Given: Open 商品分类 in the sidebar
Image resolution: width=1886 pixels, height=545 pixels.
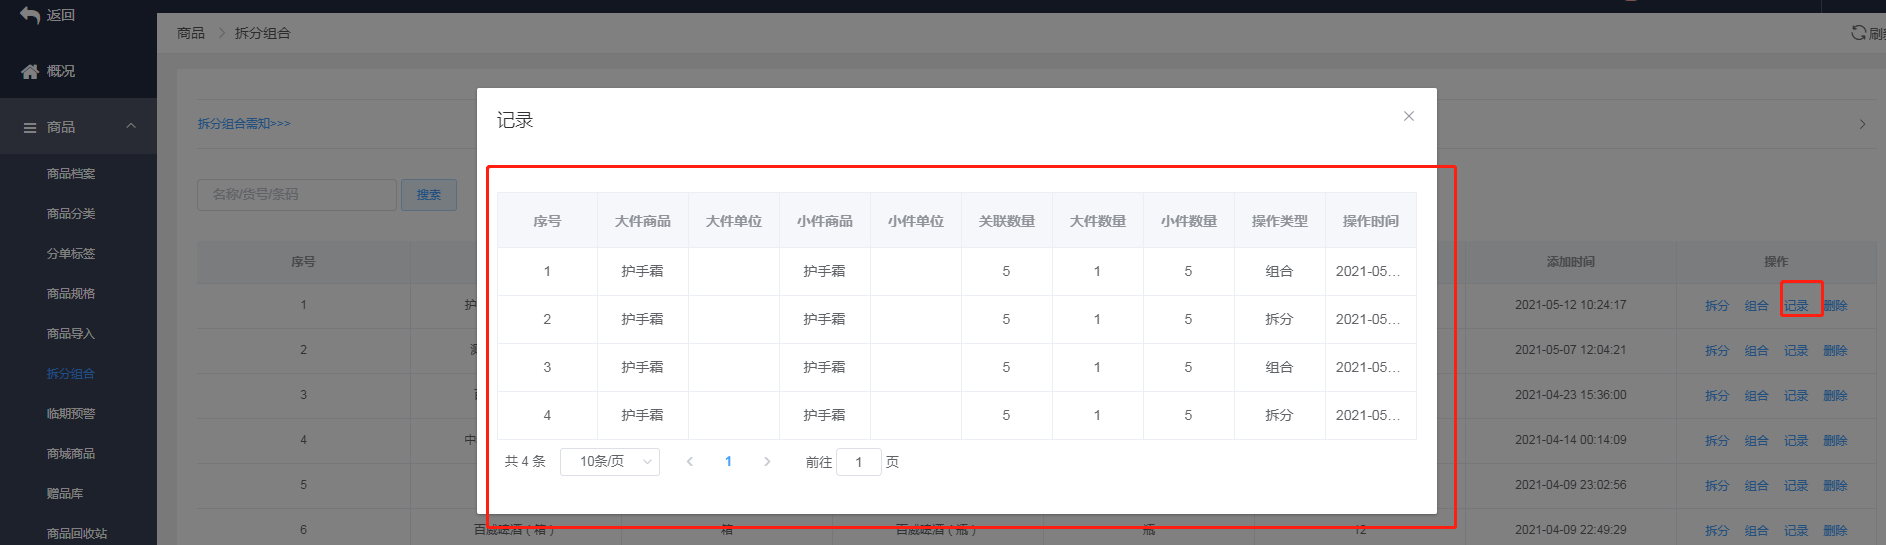Looking at the screenshot, I should (71, 214).
